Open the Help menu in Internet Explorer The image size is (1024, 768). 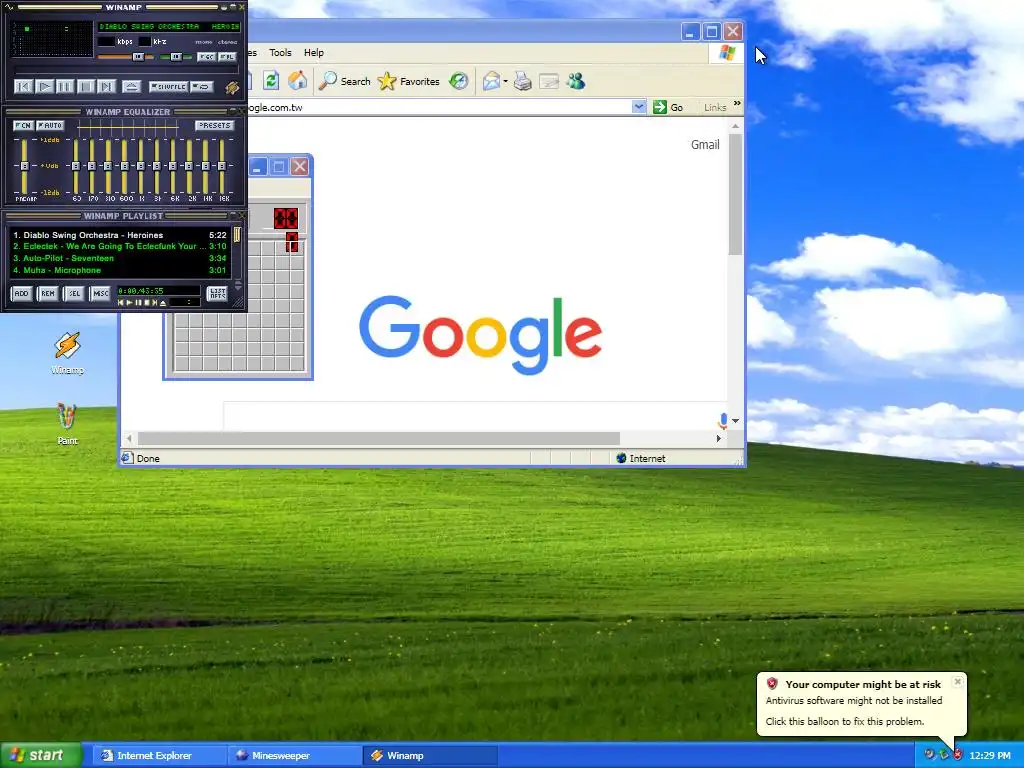(313, 53)
